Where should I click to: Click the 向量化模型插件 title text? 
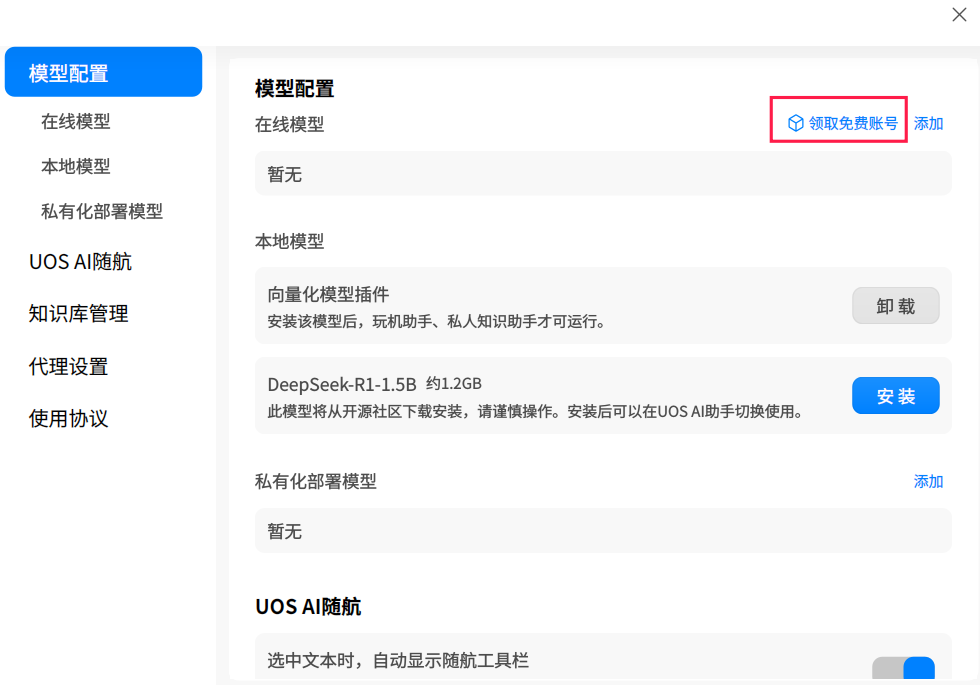(x=328, y=294)
